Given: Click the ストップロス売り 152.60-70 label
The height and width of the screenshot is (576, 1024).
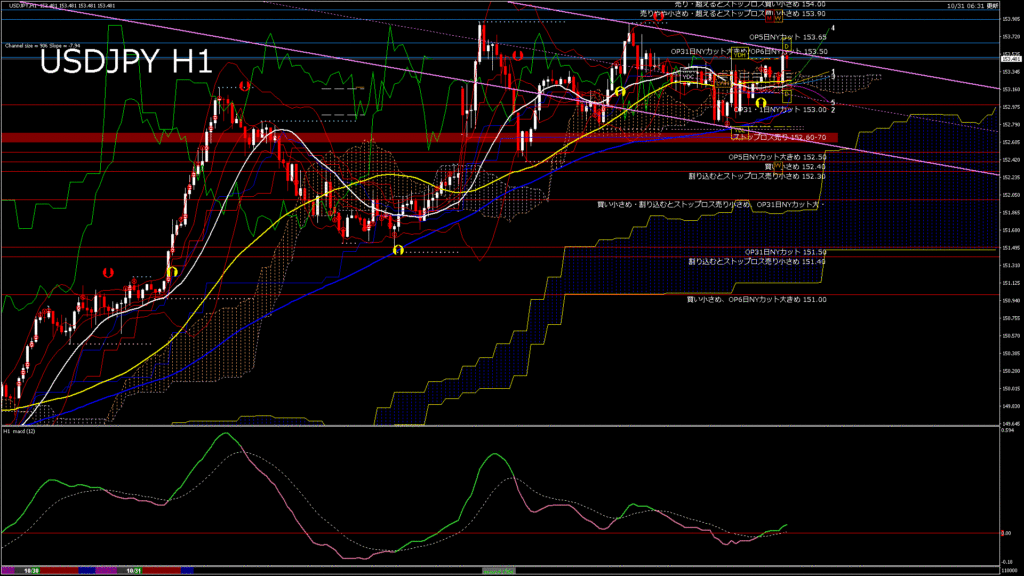Looking at the screenshot, I should coord(780,137).
